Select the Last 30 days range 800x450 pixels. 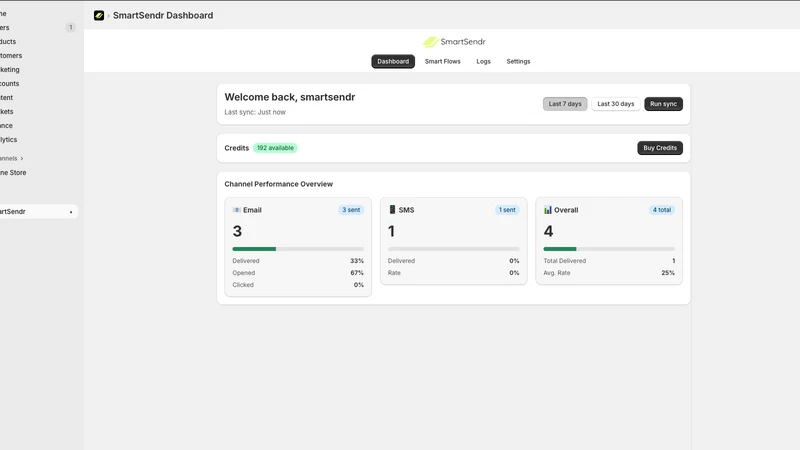tap(615, 104)
